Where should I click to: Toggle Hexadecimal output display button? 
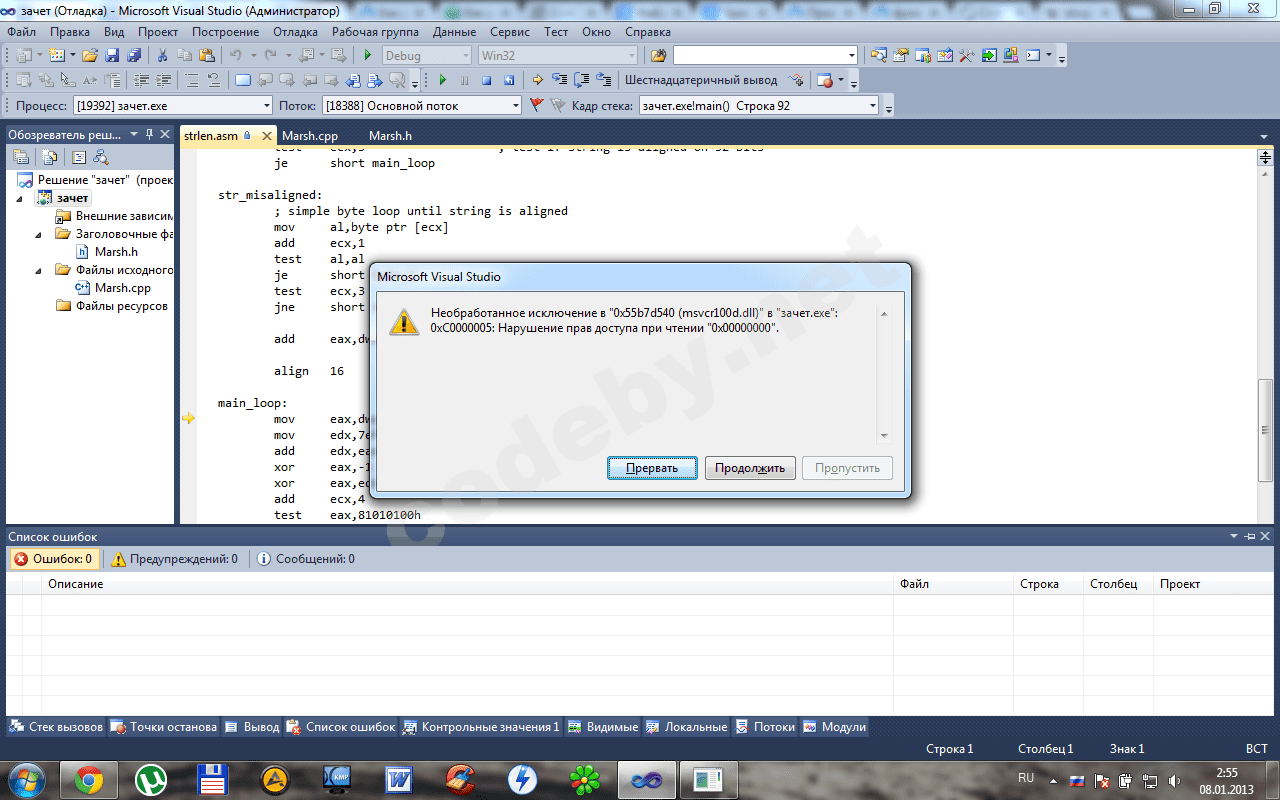[x=700, y=80]
